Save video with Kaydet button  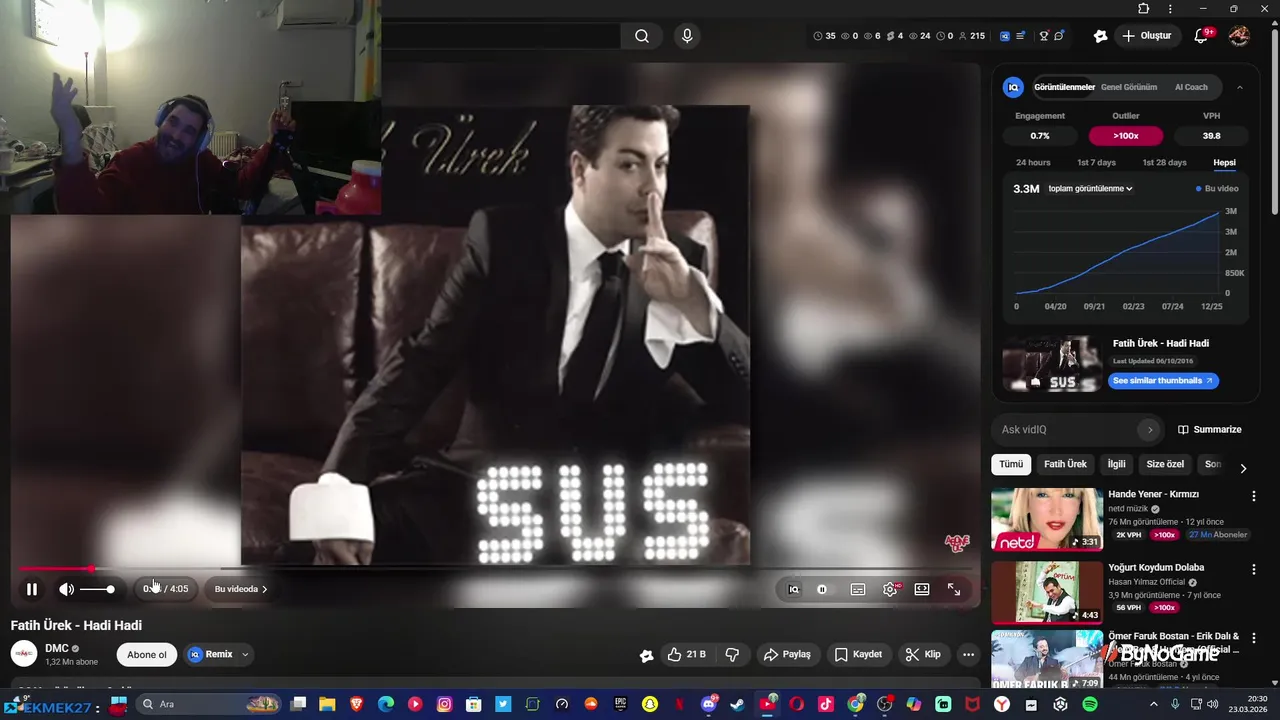(x=858, y=654)
